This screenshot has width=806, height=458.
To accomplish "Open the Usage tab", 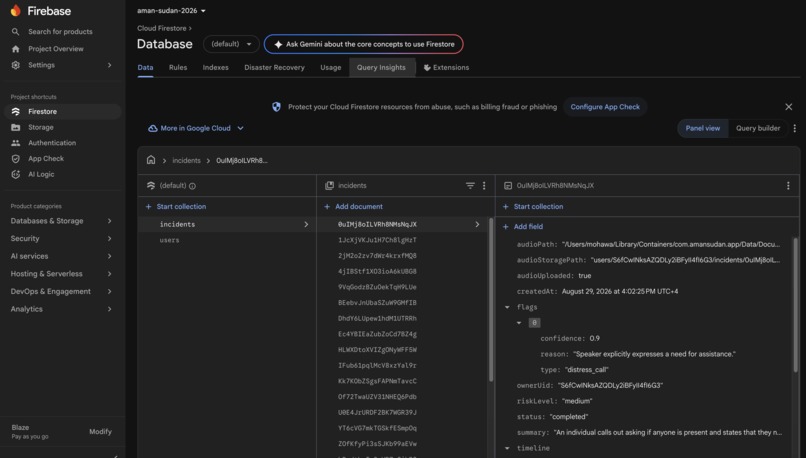I will 331,68.
